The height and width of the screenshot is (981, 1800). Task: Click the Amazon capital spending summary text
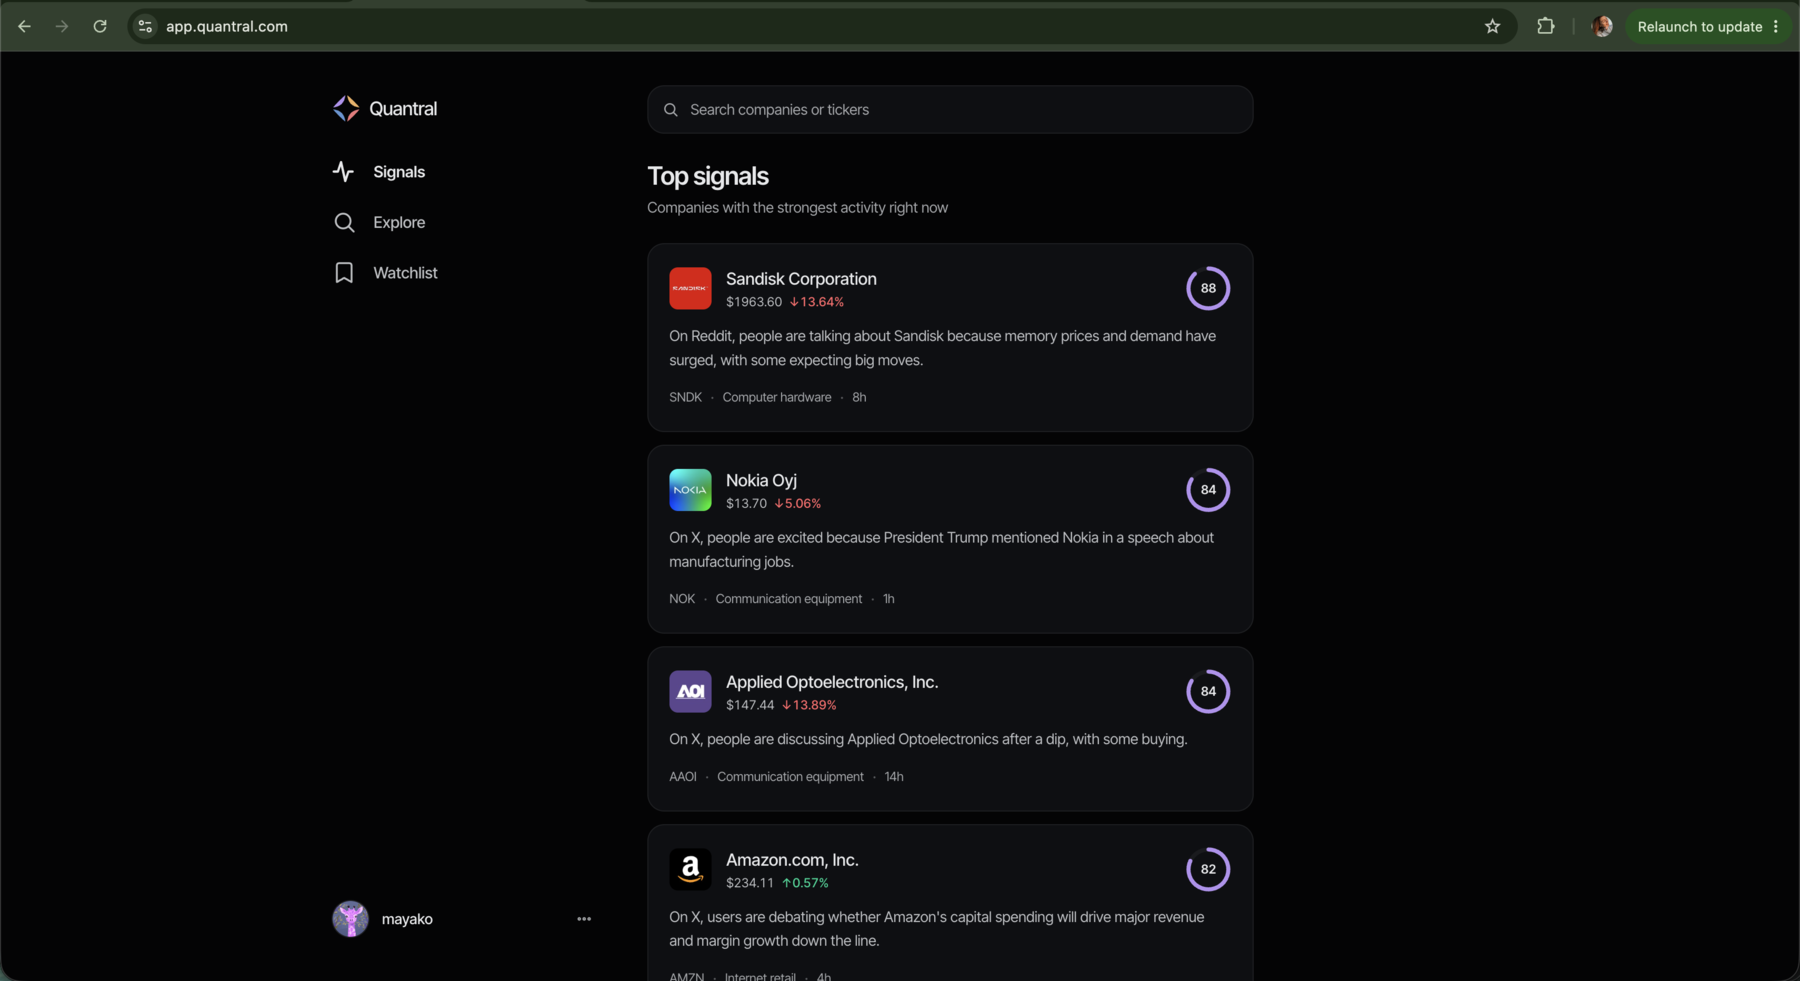pos(936,929)
